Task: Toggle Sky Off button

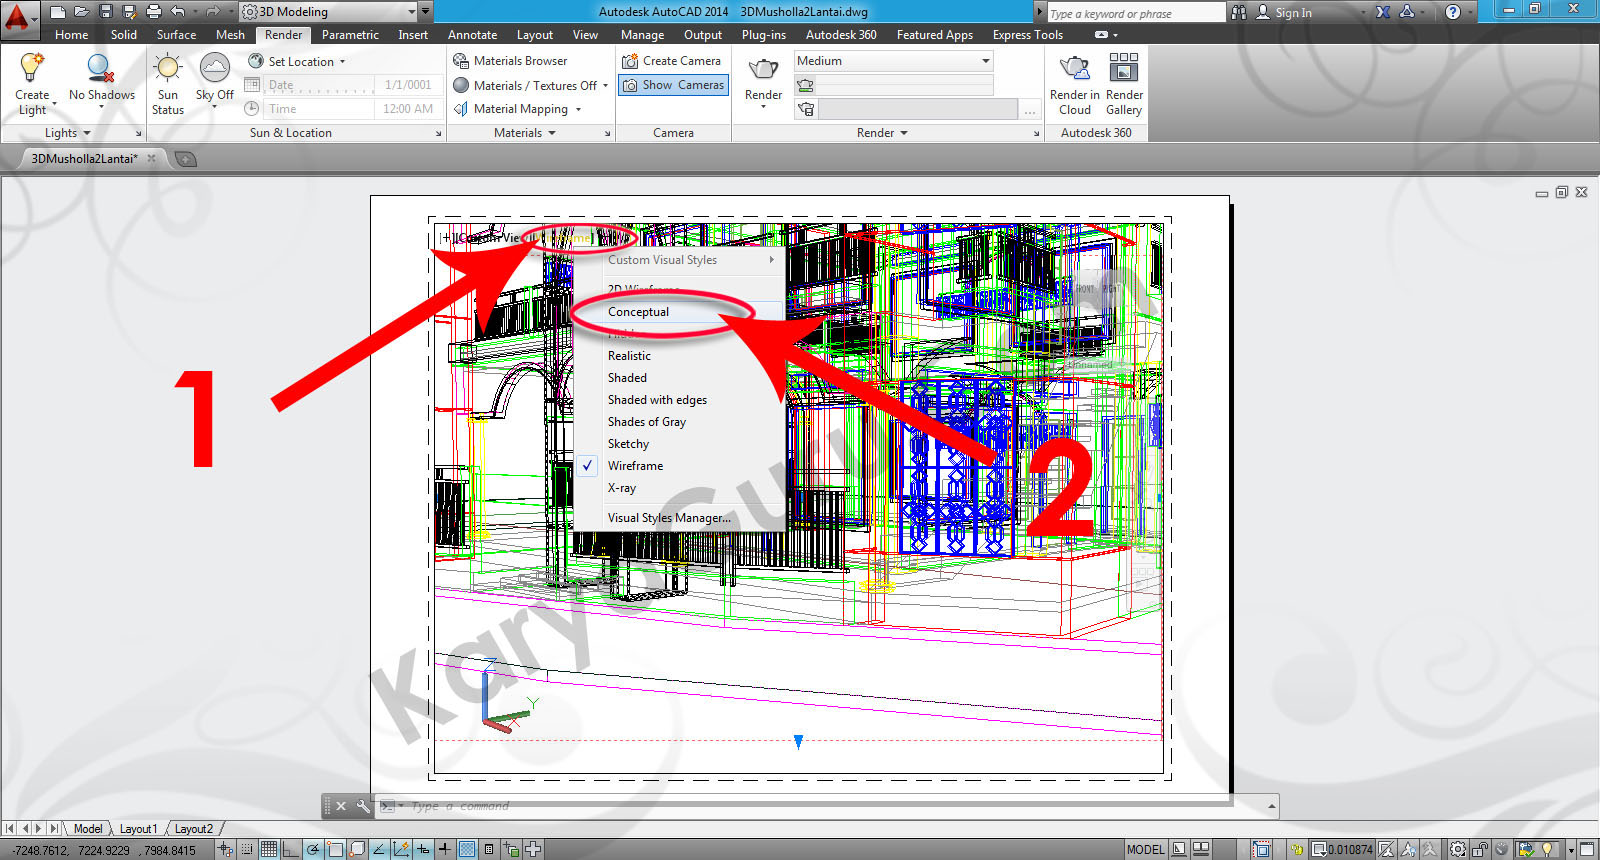Action: click(x=215, y=69)
